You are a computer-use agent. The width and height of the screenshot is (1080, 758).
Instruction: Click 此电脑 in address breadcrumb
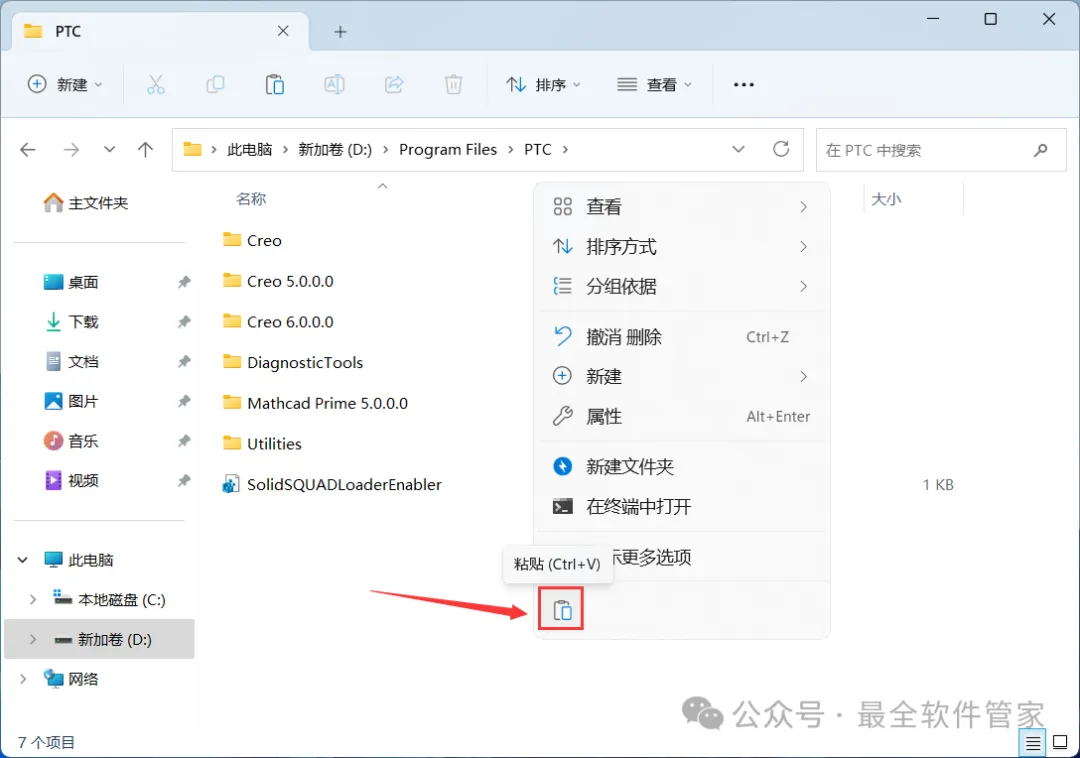click(x=249, y=150)
